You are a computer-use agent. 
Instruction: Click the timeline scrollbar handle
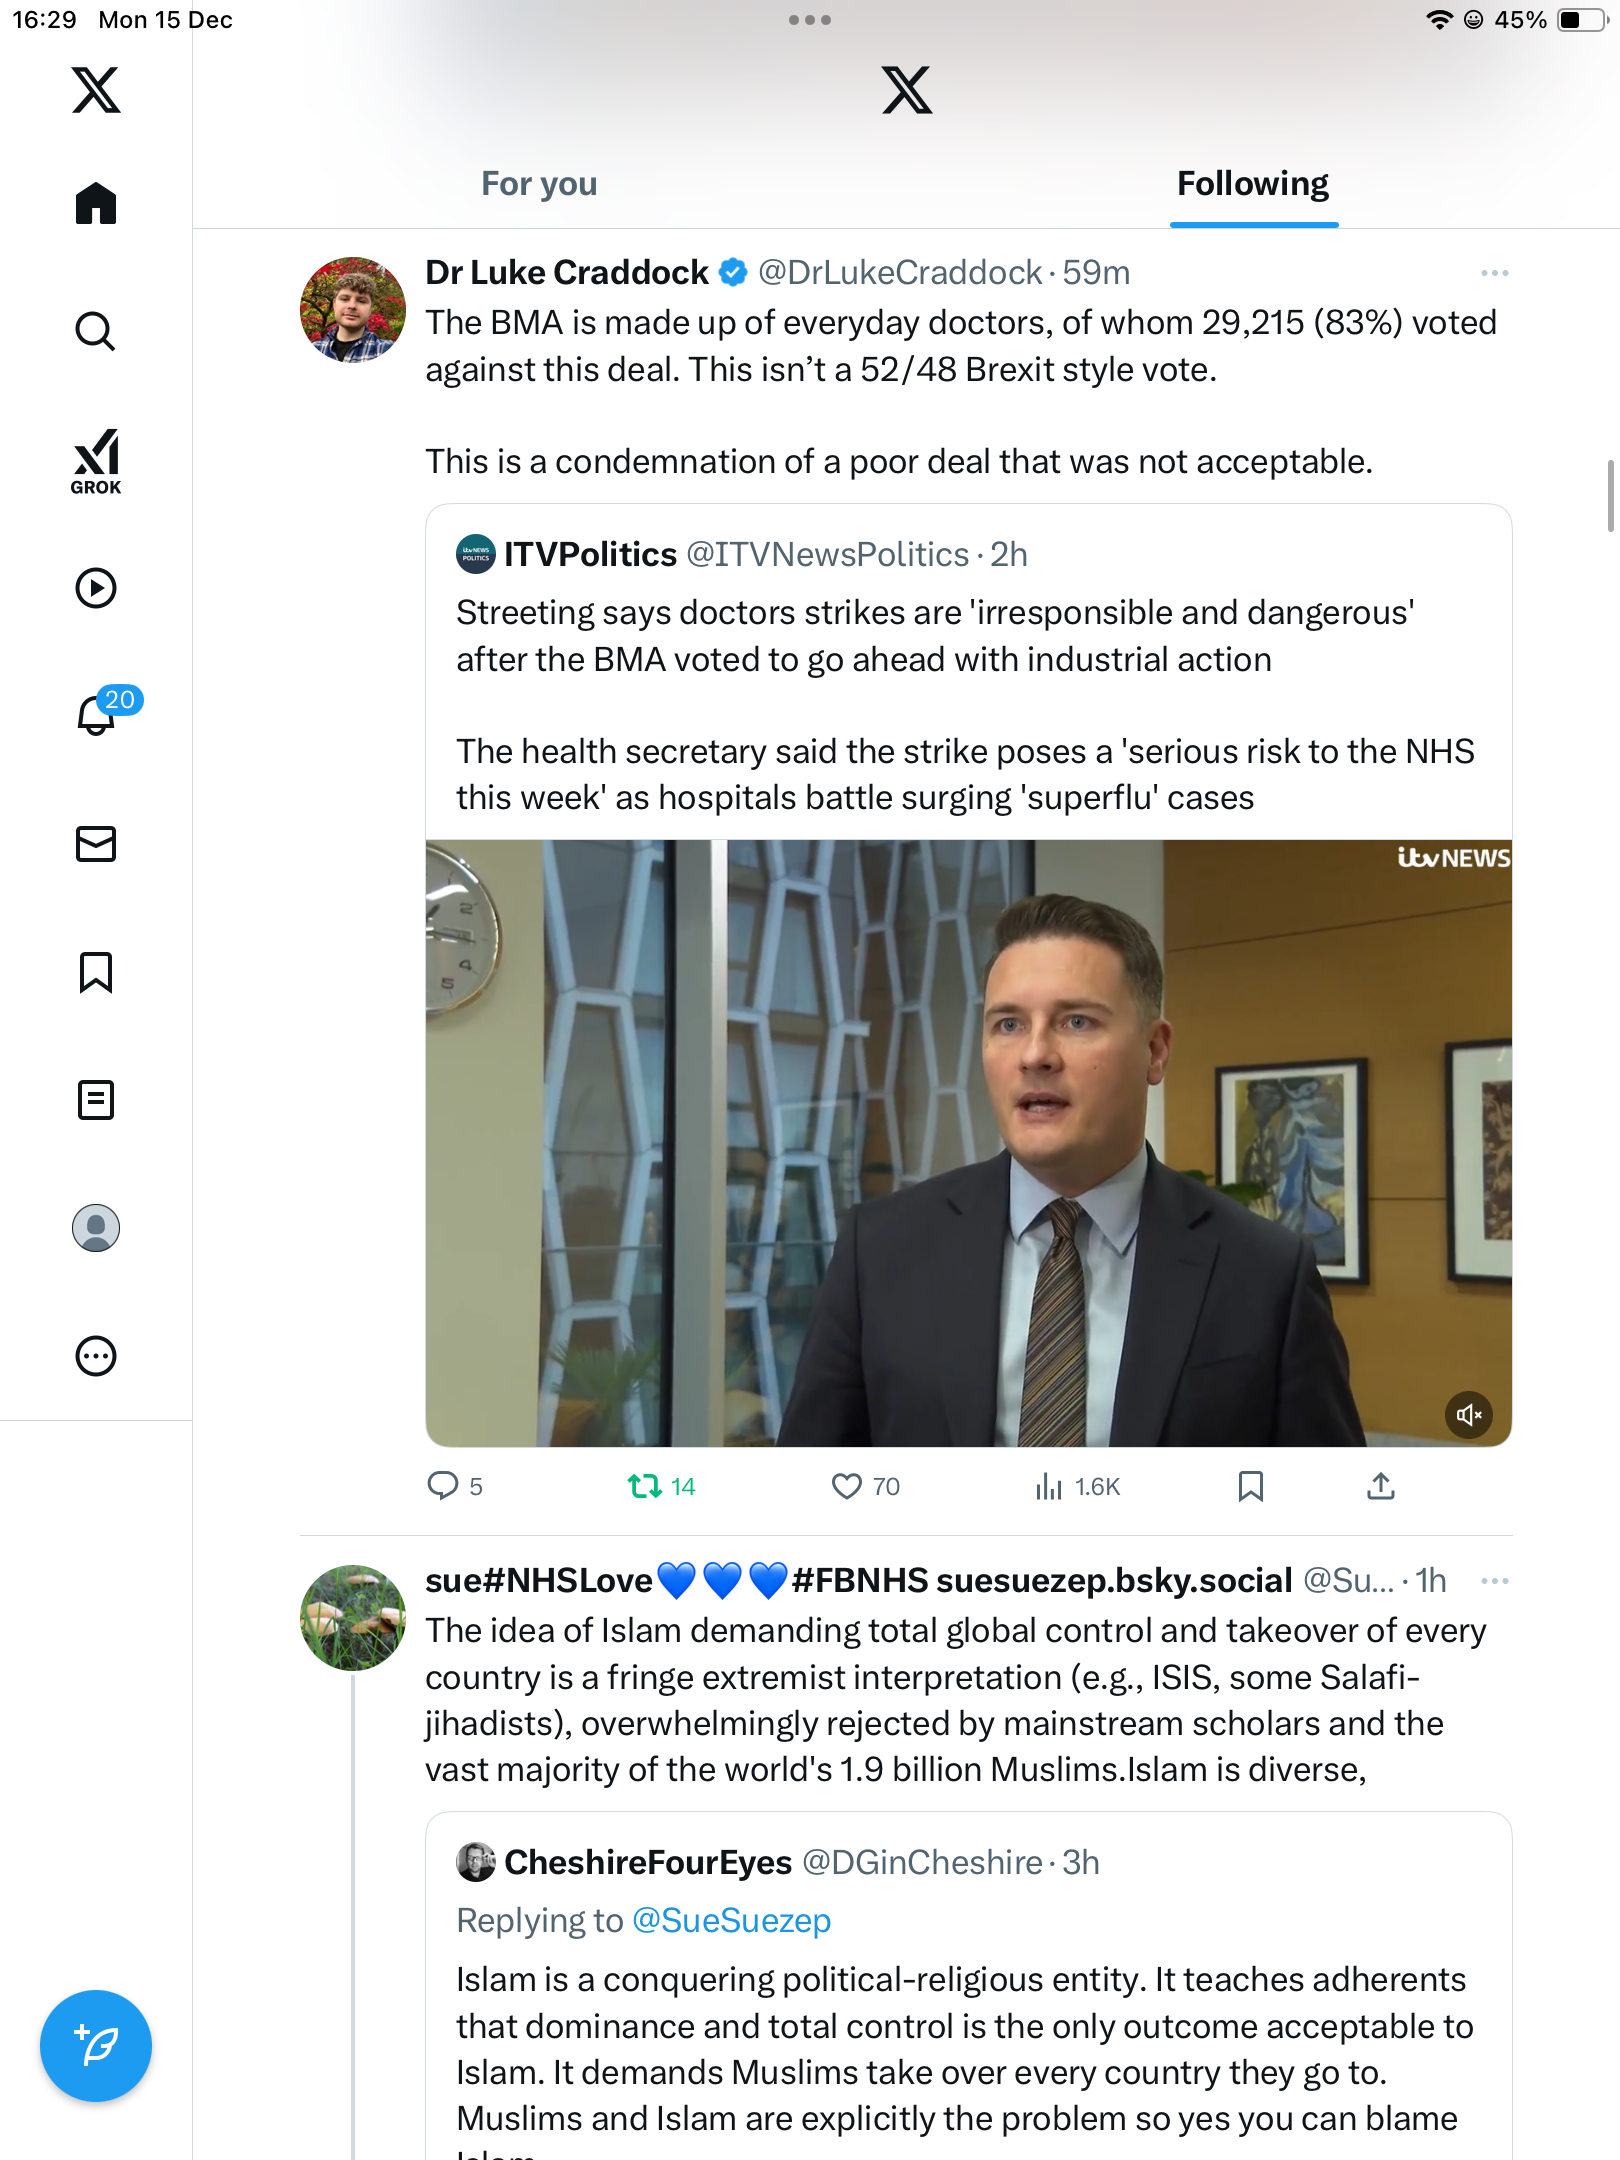pos(1610,496)
